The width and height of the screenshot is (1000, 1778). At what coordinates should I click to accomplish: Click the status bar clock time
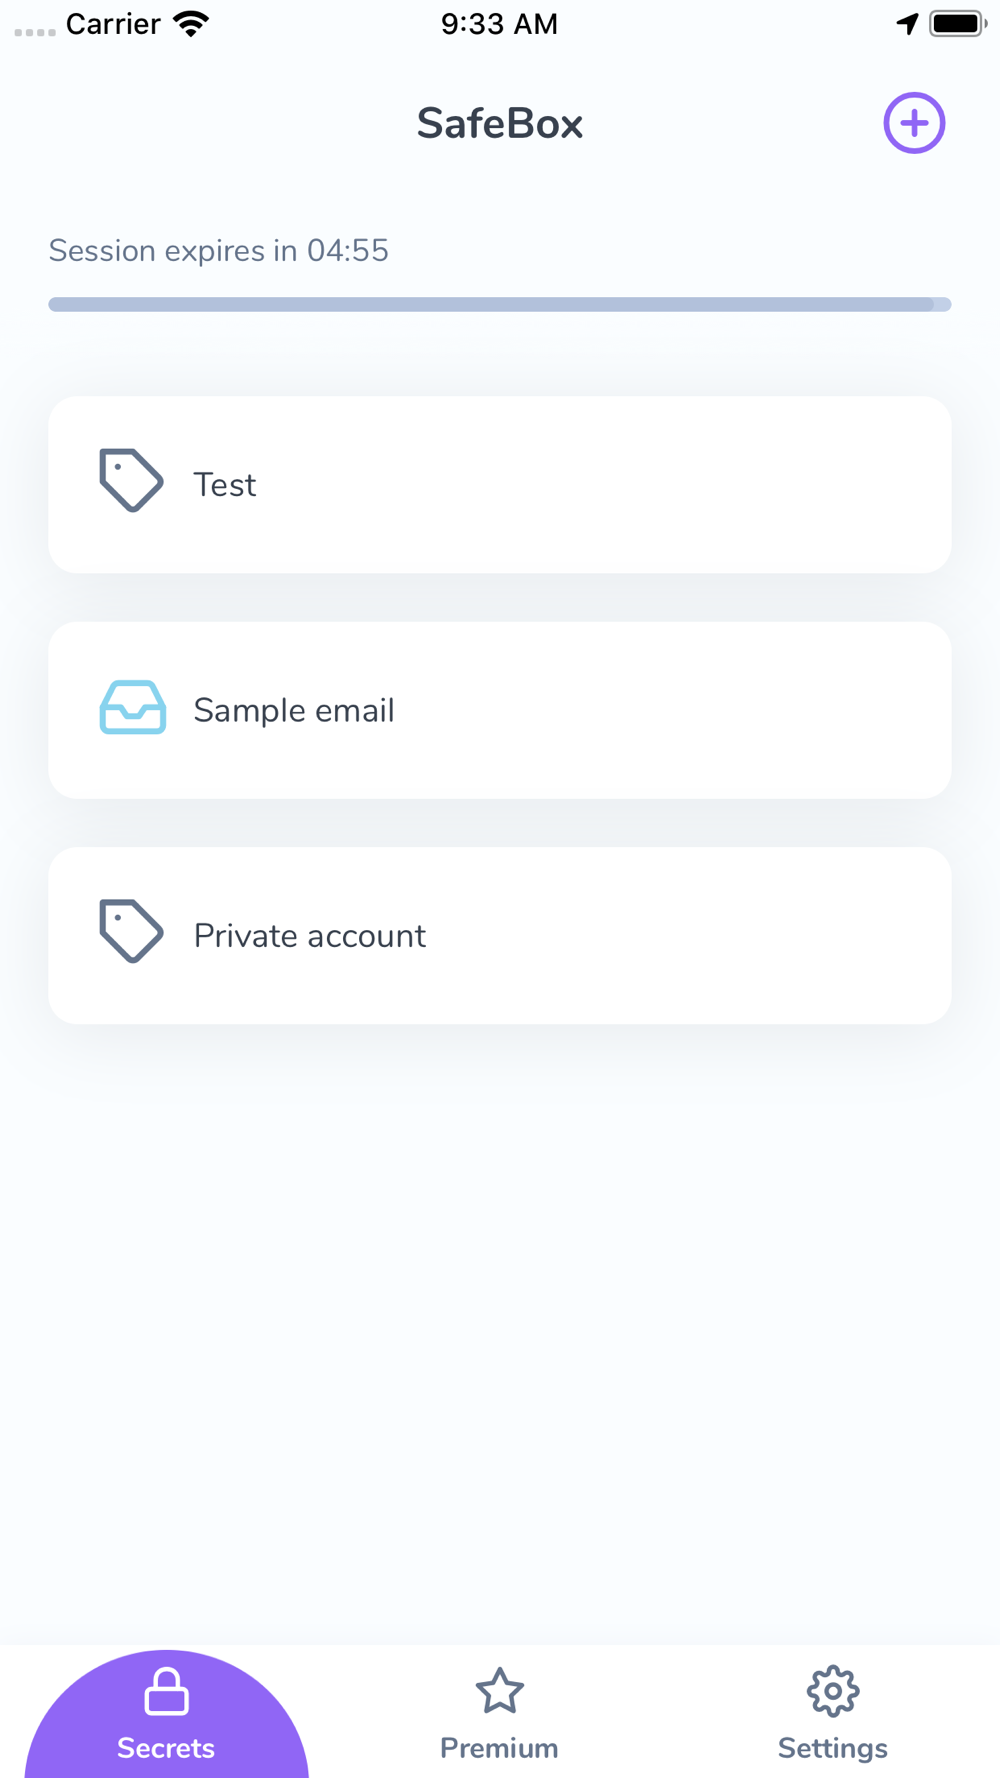(x=499, y=24)
